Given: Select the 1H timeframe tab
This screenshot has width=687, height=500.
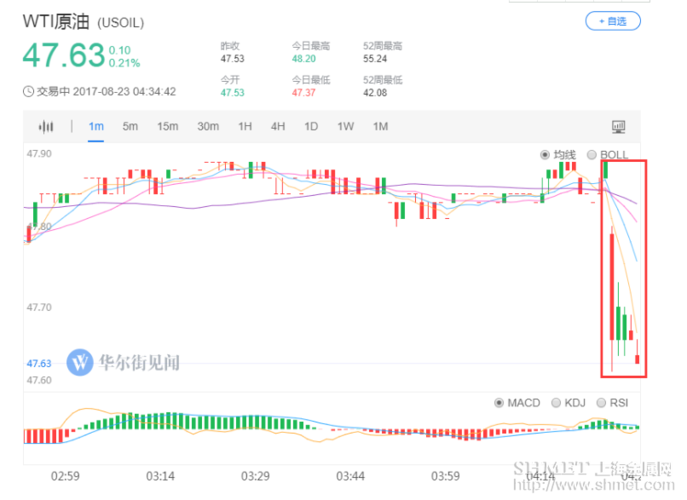Looking at the screenshot, I should (245, 127).
